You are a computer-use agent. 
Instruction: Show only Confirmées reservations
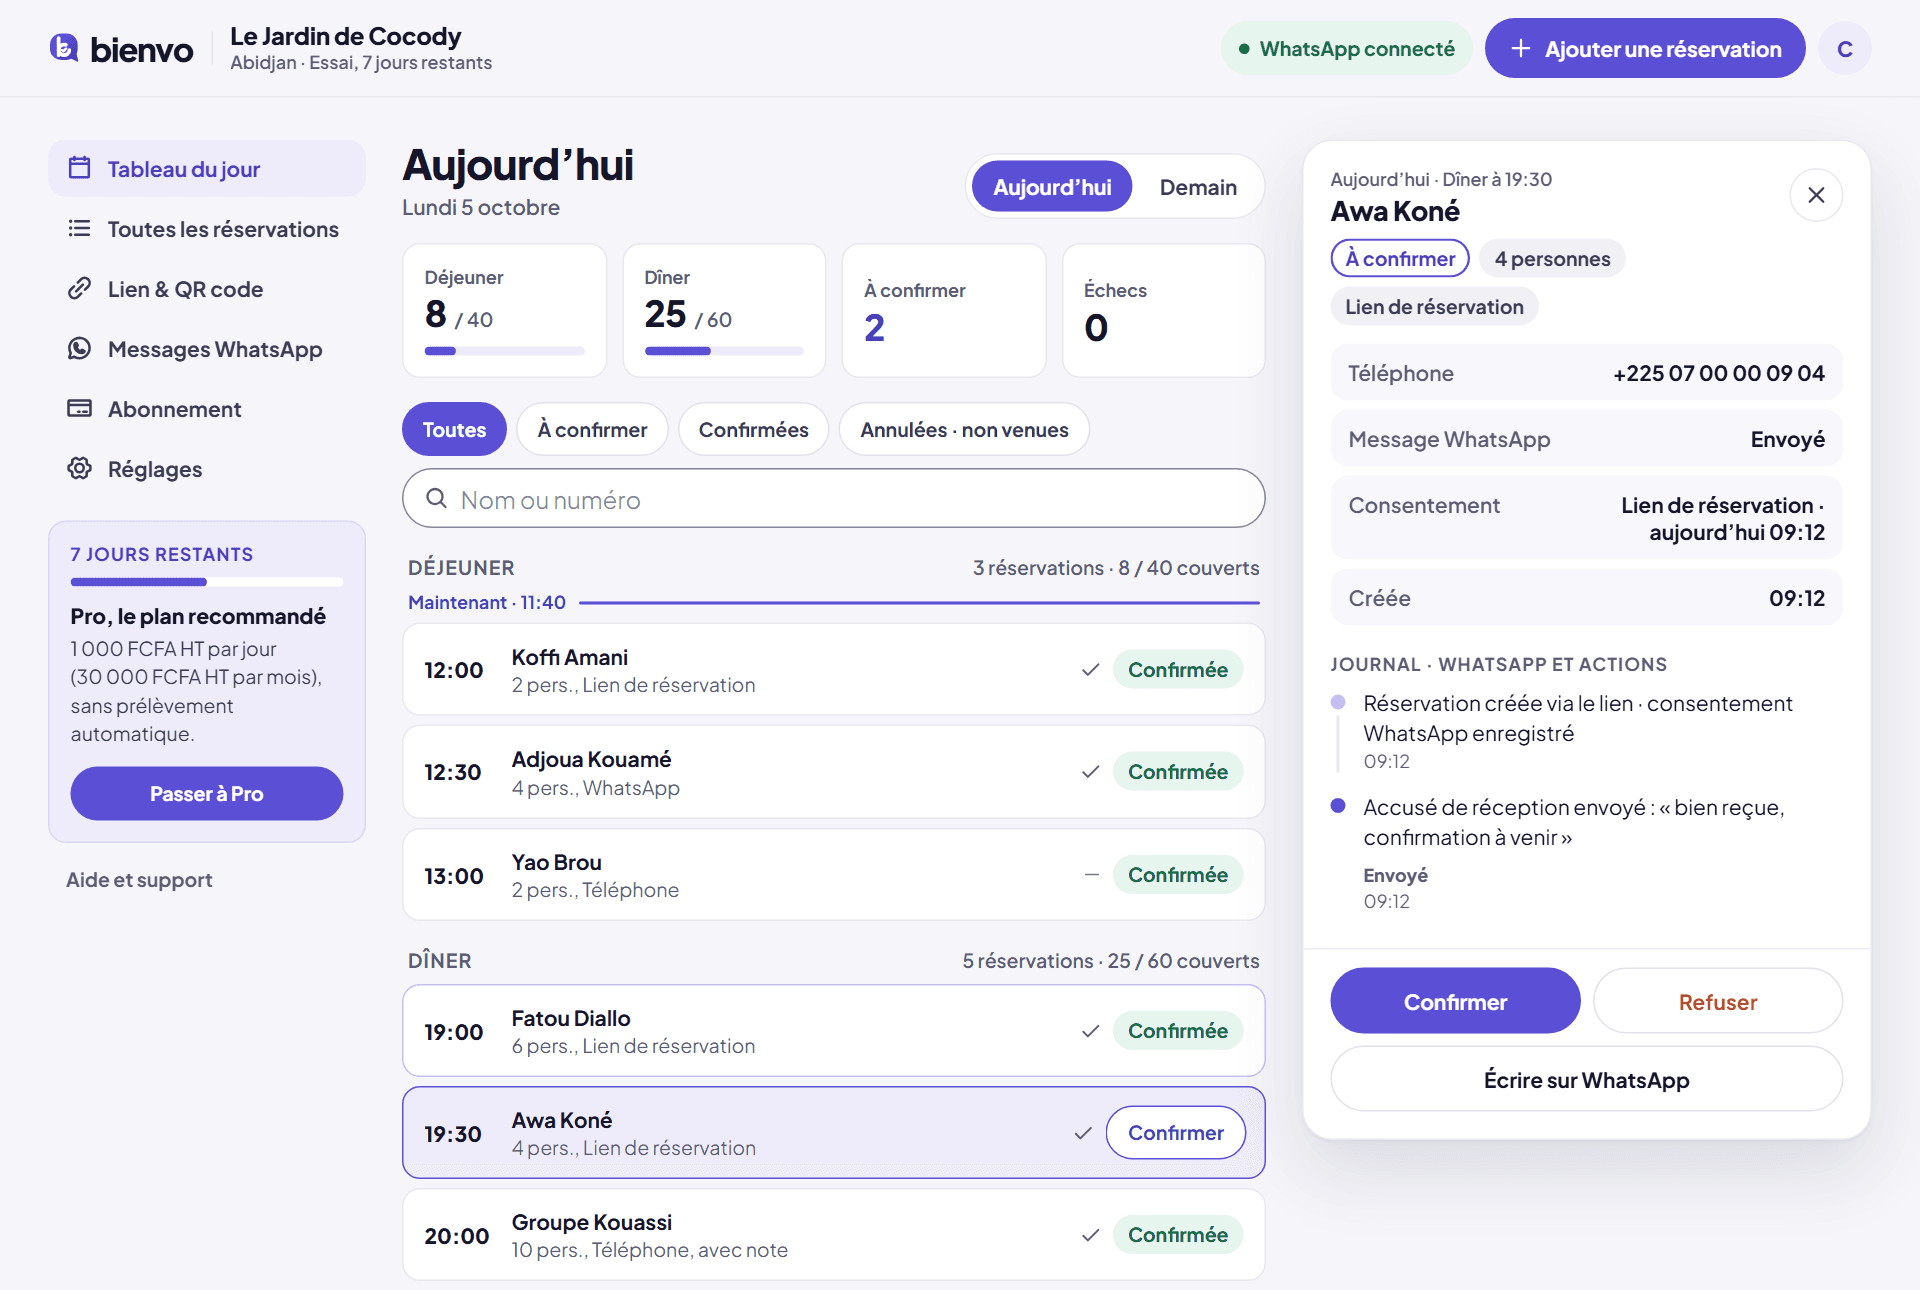click(753, 429)
